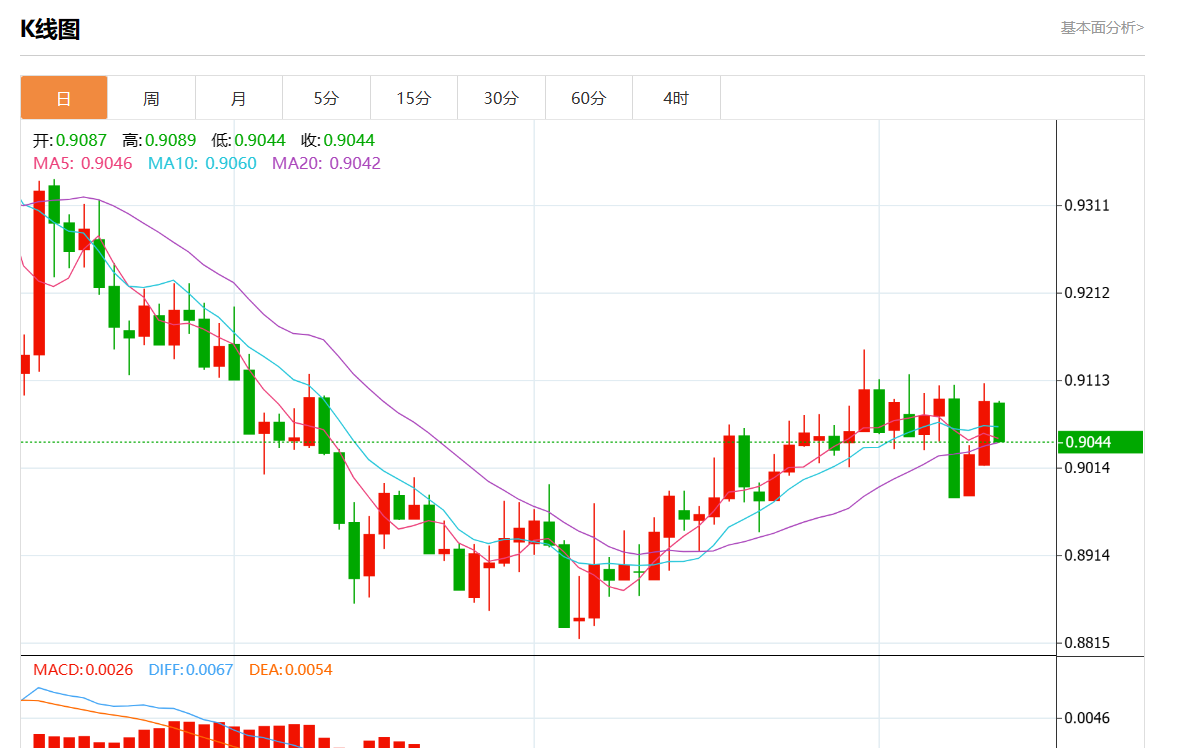This screenshot has width=1187, height=748.
Task: Open the 5分 interval tab
Action: tap(326, 98)
